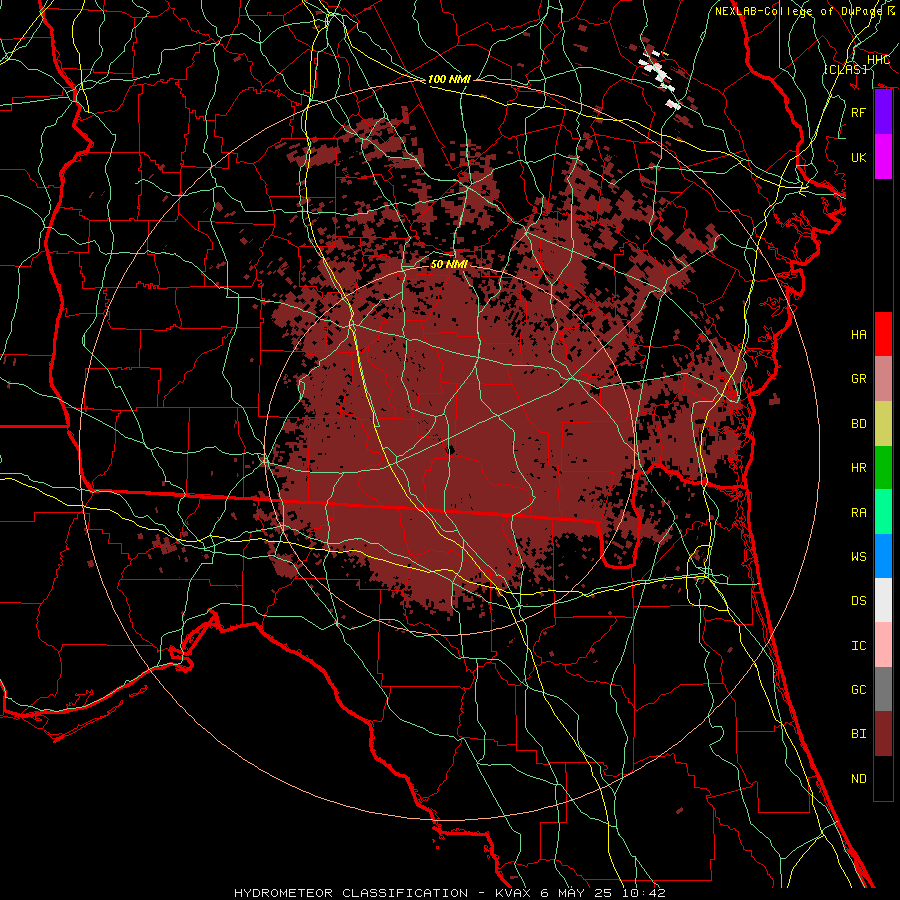This screenshot has height=900, width=900.
Task: Click the 'BD' legend label
Action: point(859,424)
